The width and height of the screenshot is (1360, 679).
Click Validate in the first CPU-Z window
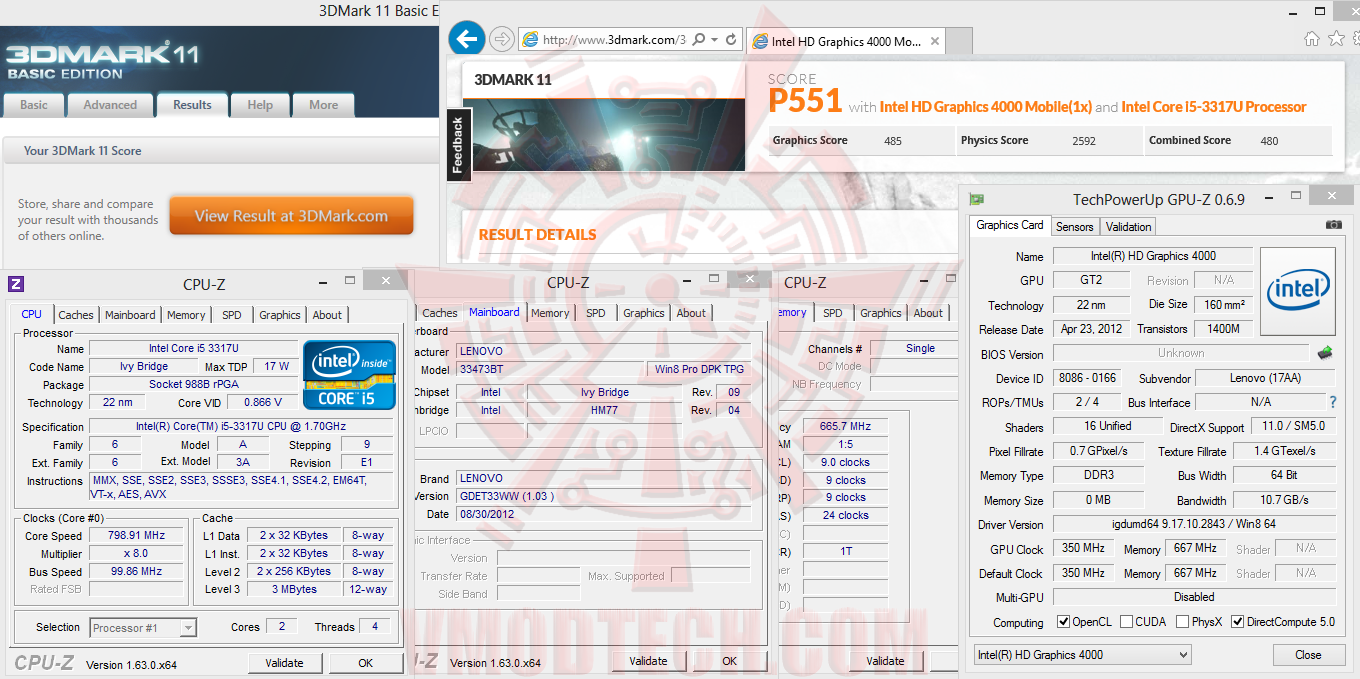284,662
